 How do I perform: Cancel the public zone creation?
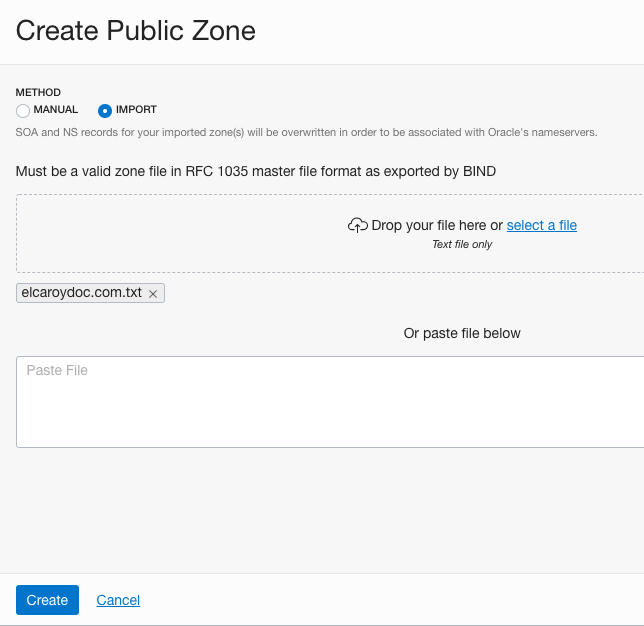[x=118, y=600]
